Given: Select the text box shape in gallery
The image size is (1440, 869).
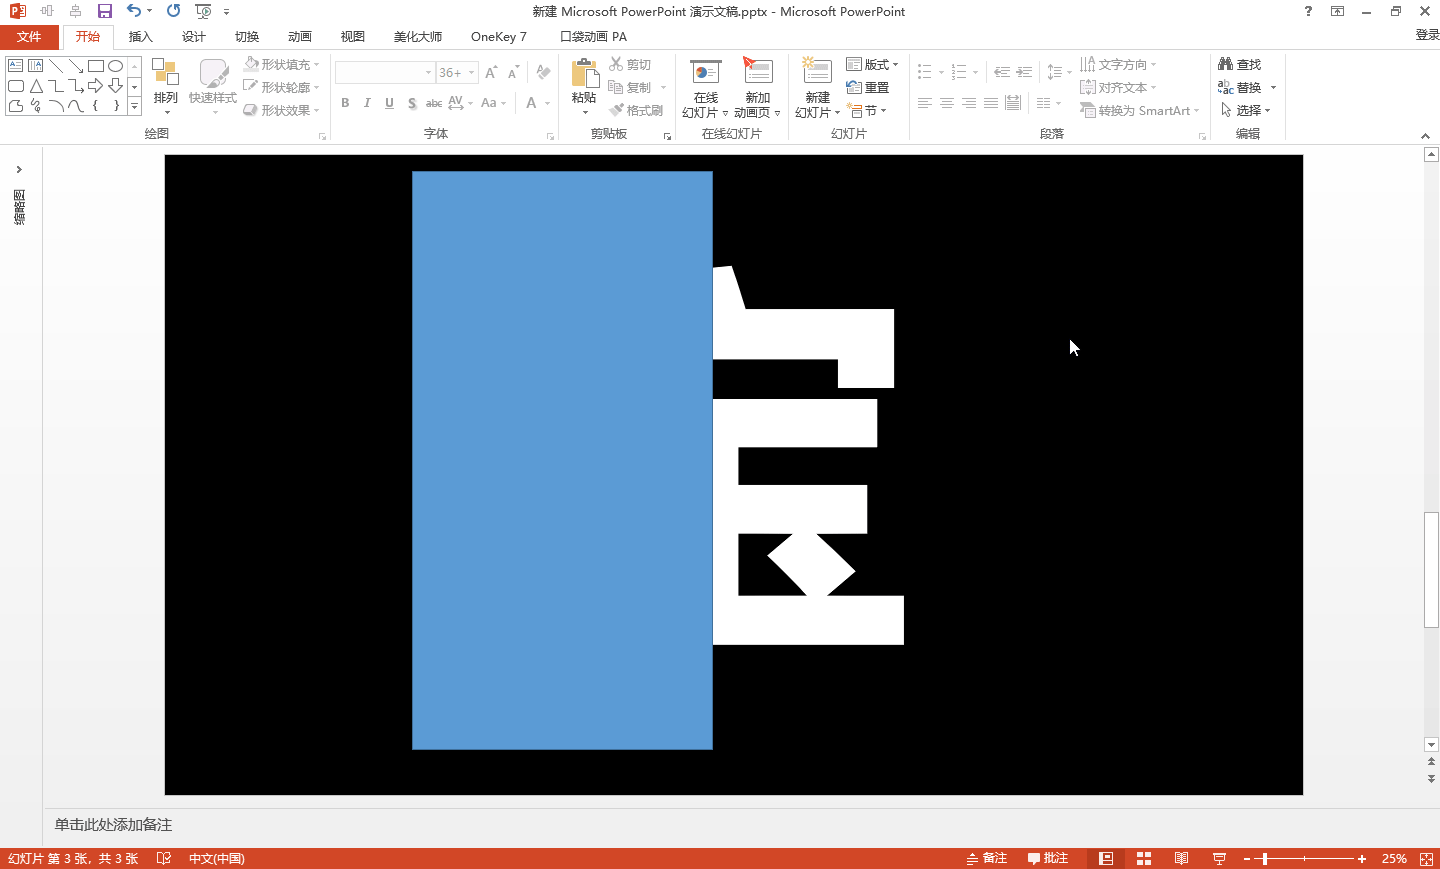Looking at the screenshot, I should click(15, 66).
